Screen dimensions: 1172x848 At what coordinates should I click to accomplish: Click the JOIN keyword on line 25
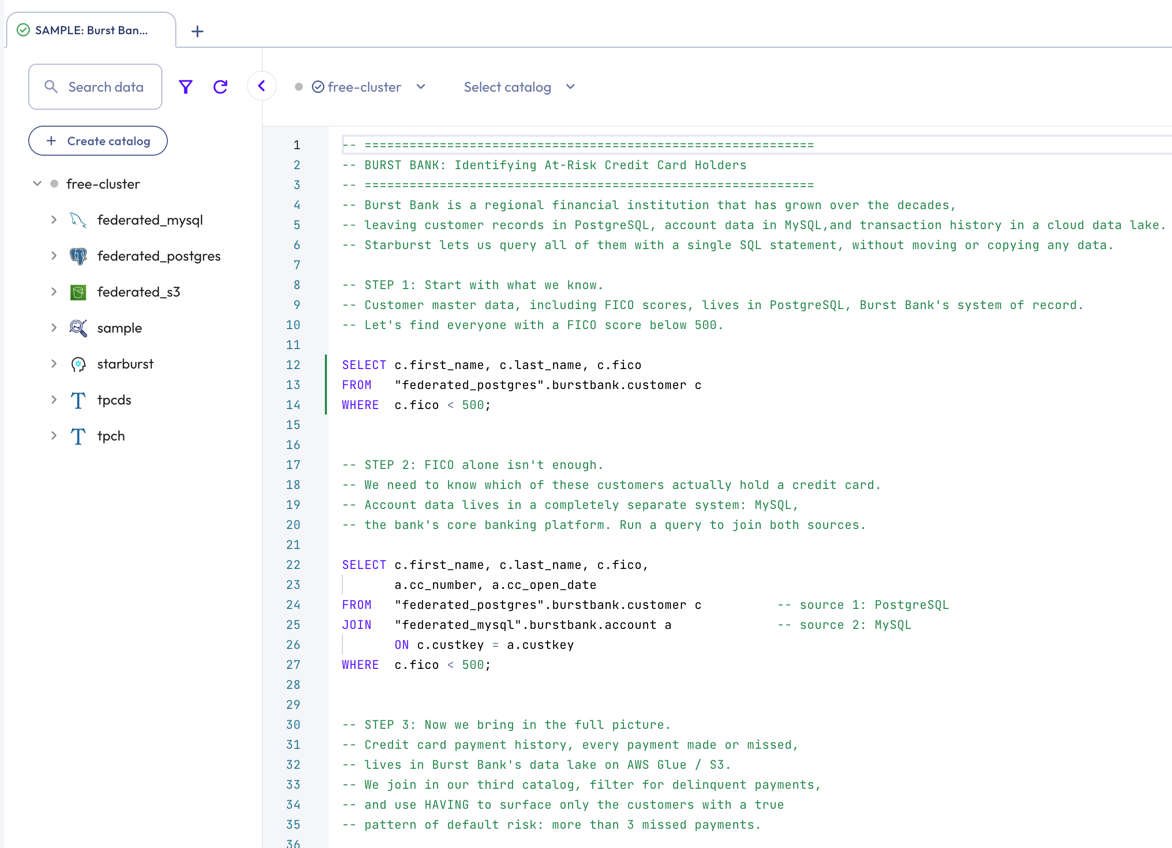(357, 625)
